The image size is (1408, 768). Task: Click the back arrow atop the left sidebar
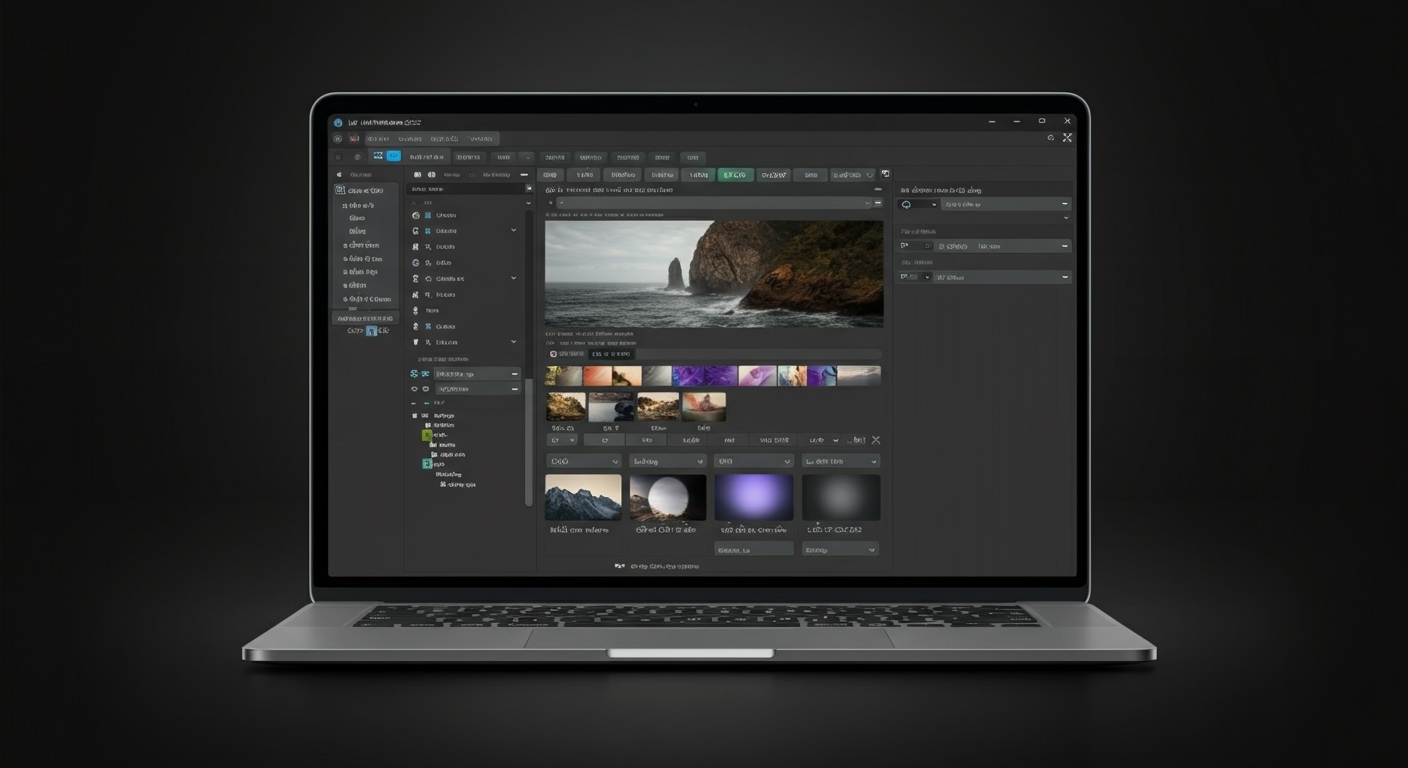(x=338, y=173)
